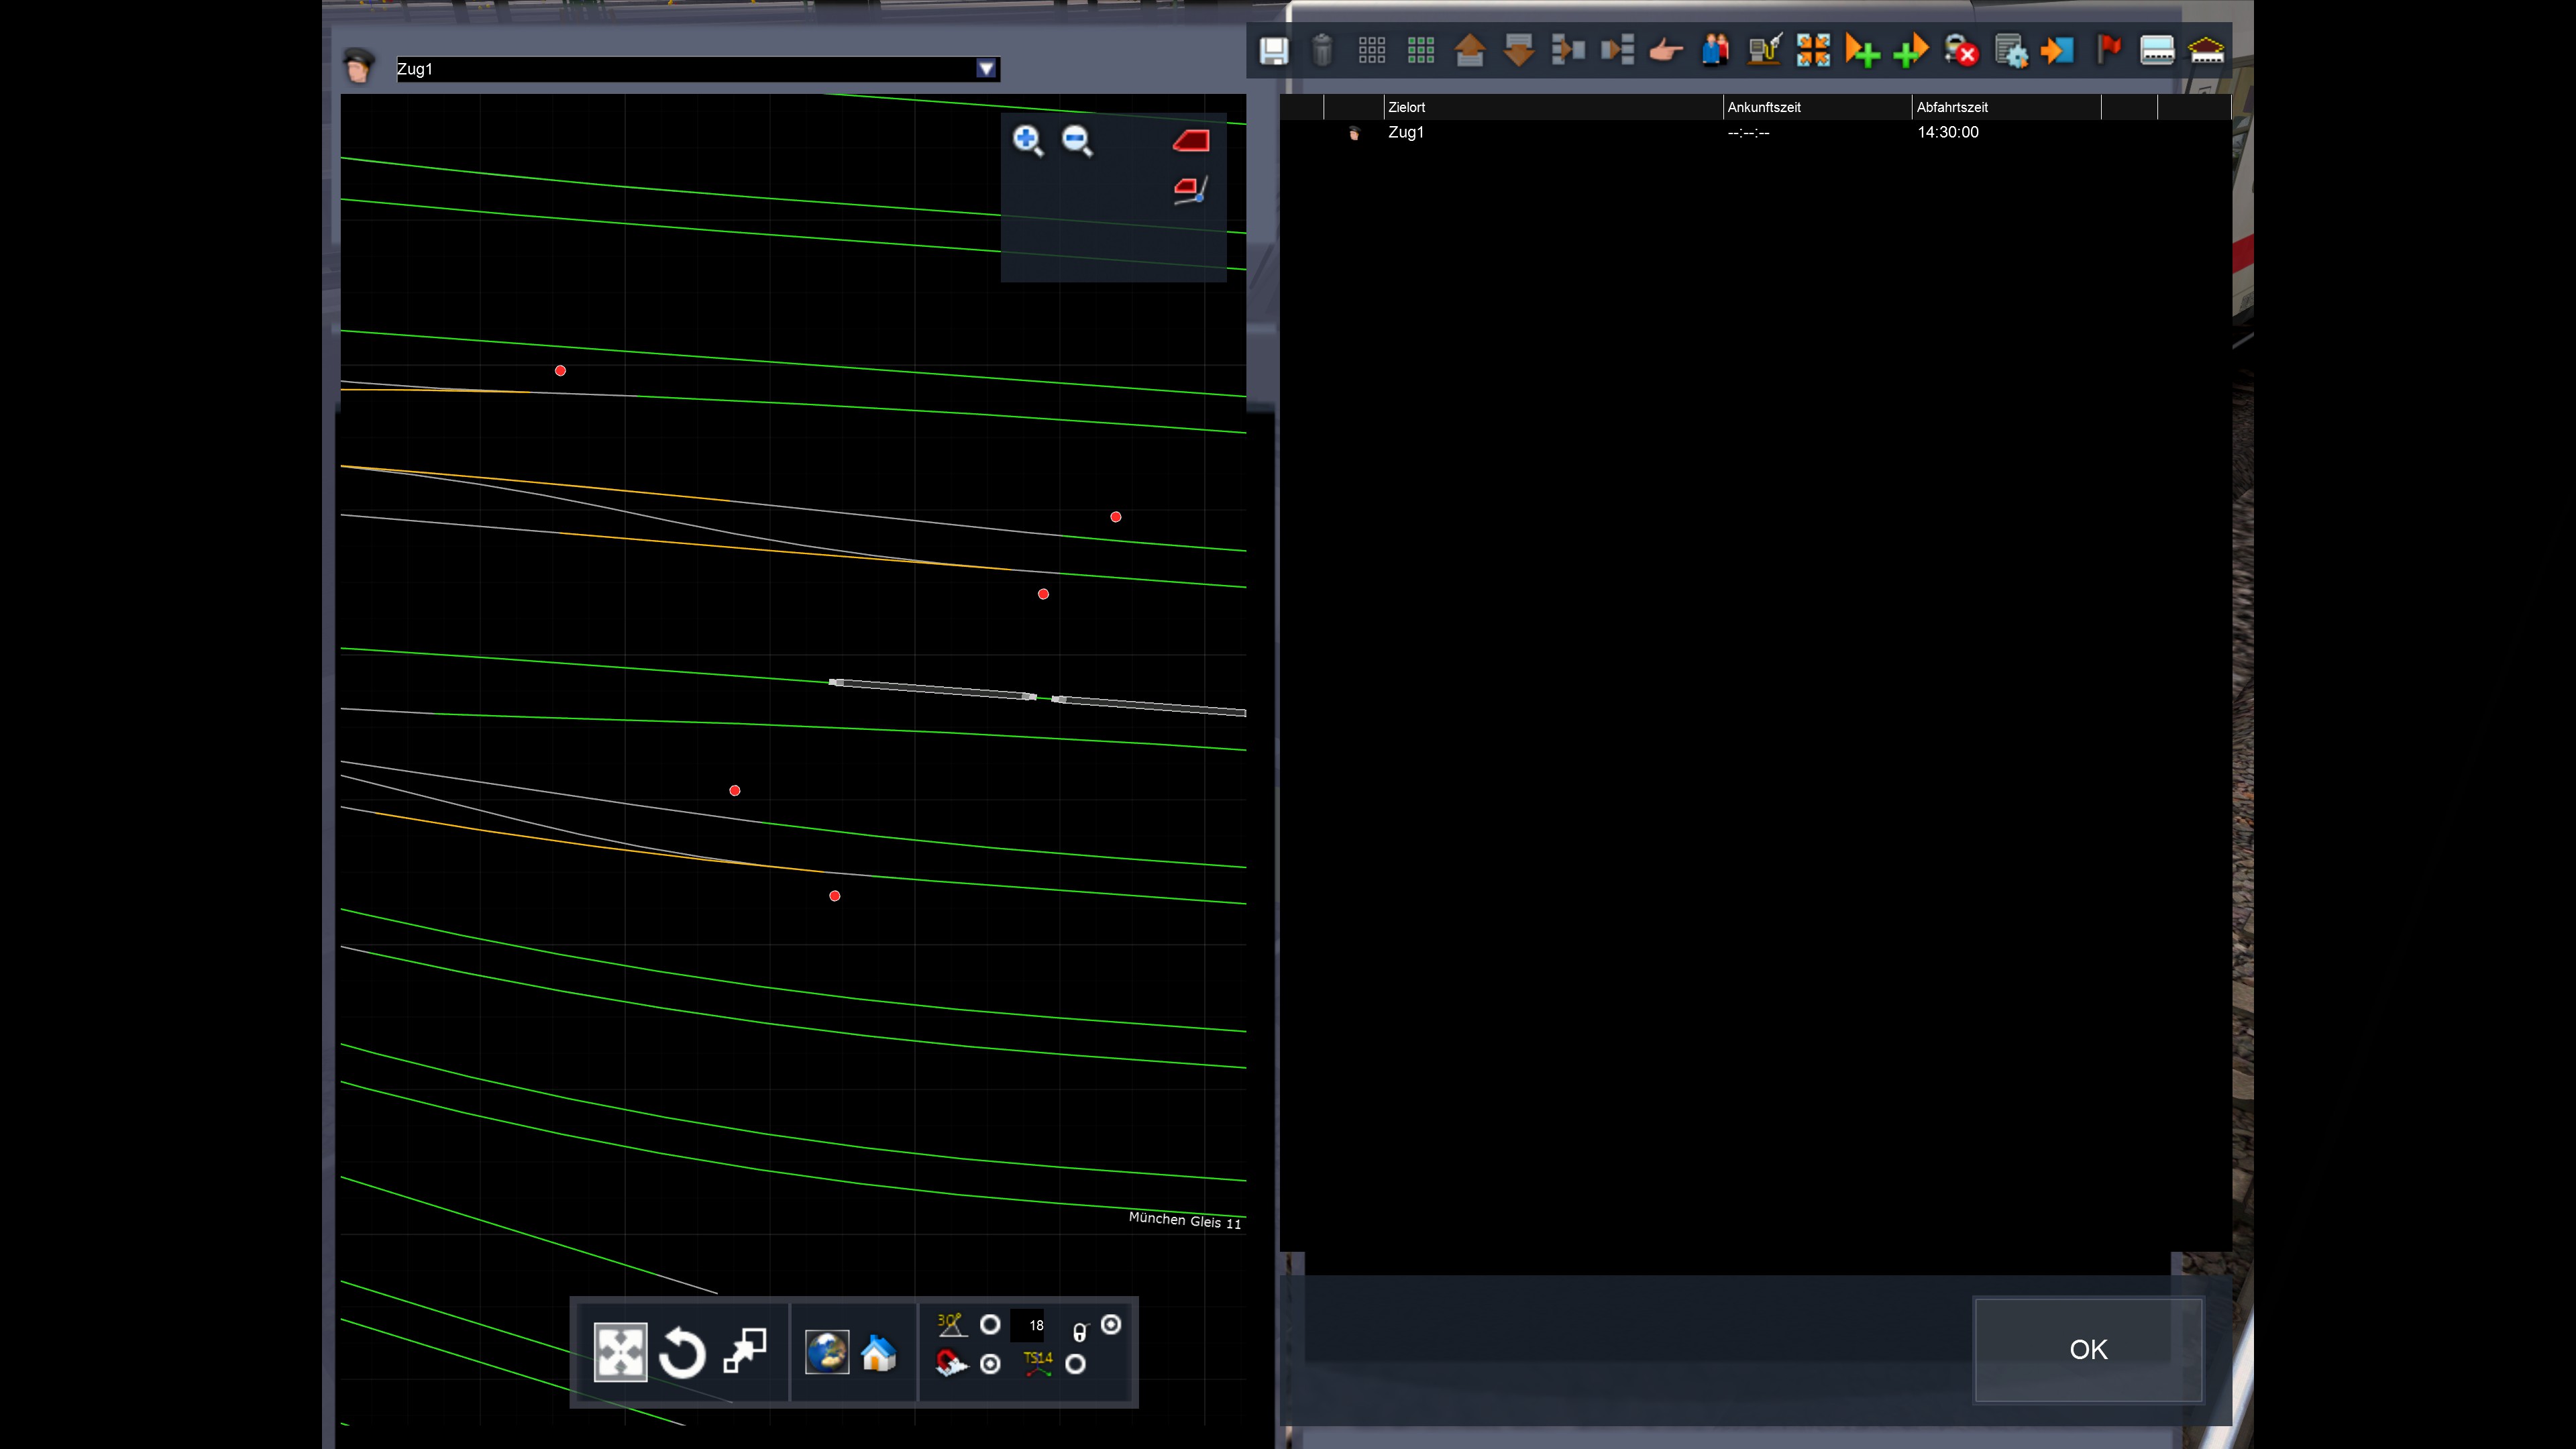Toggle the TS14 axis gizmo radio button

pos(1075,1363)
